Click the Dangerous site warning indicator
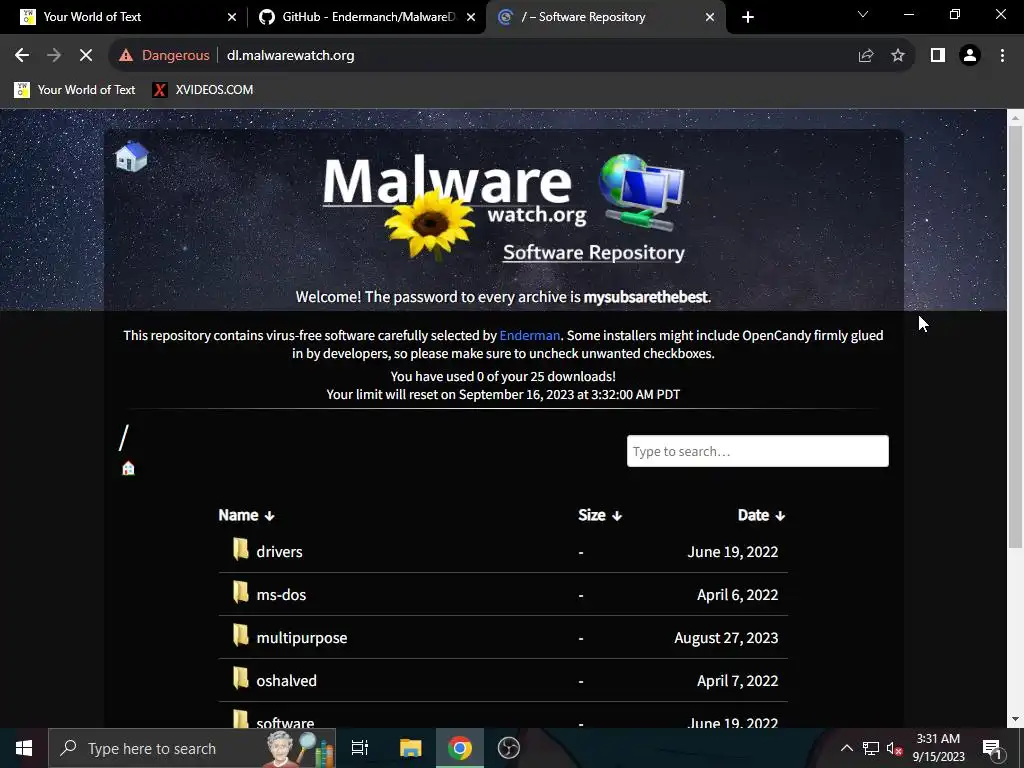Image resolution: width=1024 pixels, height=768 pixels. click(x=164, y=56)
